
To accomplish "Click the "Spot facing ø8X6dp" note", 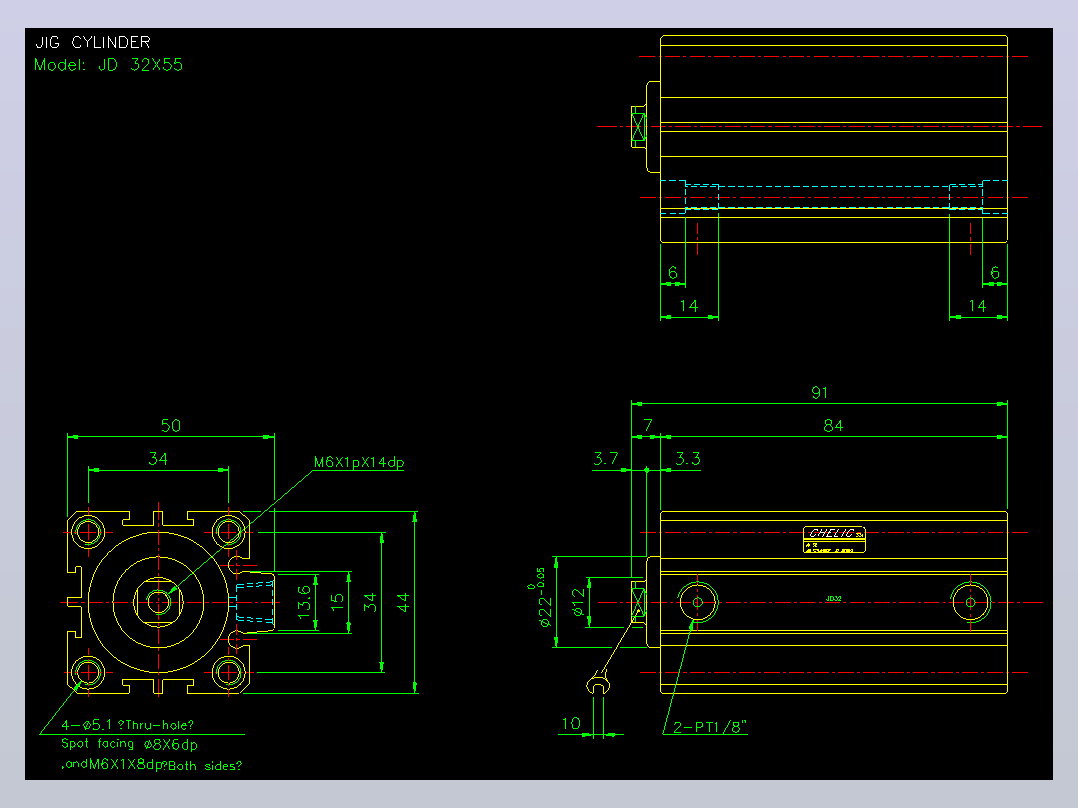I will (x=129, y=744).
